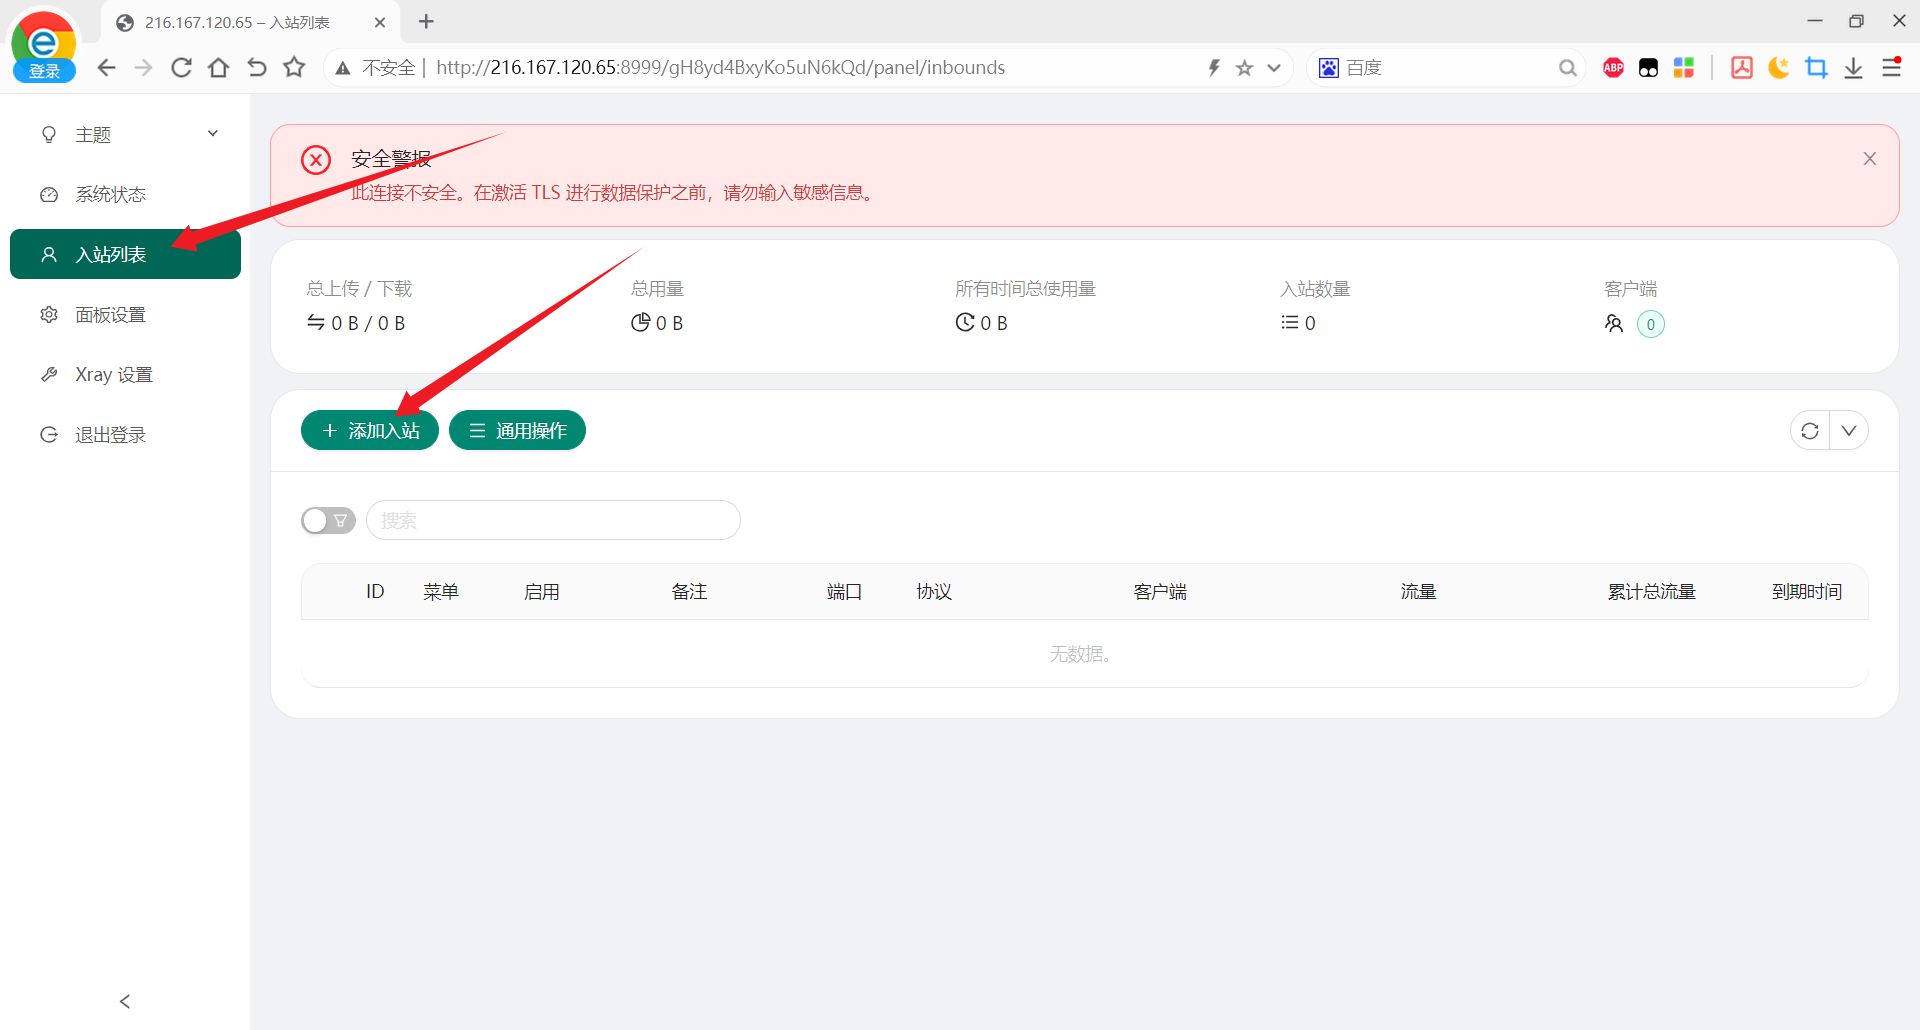Open 面板设置 in the sidebar
Image resolution: width=1920 pixels, height=1030 pixels.
point(111,315)
